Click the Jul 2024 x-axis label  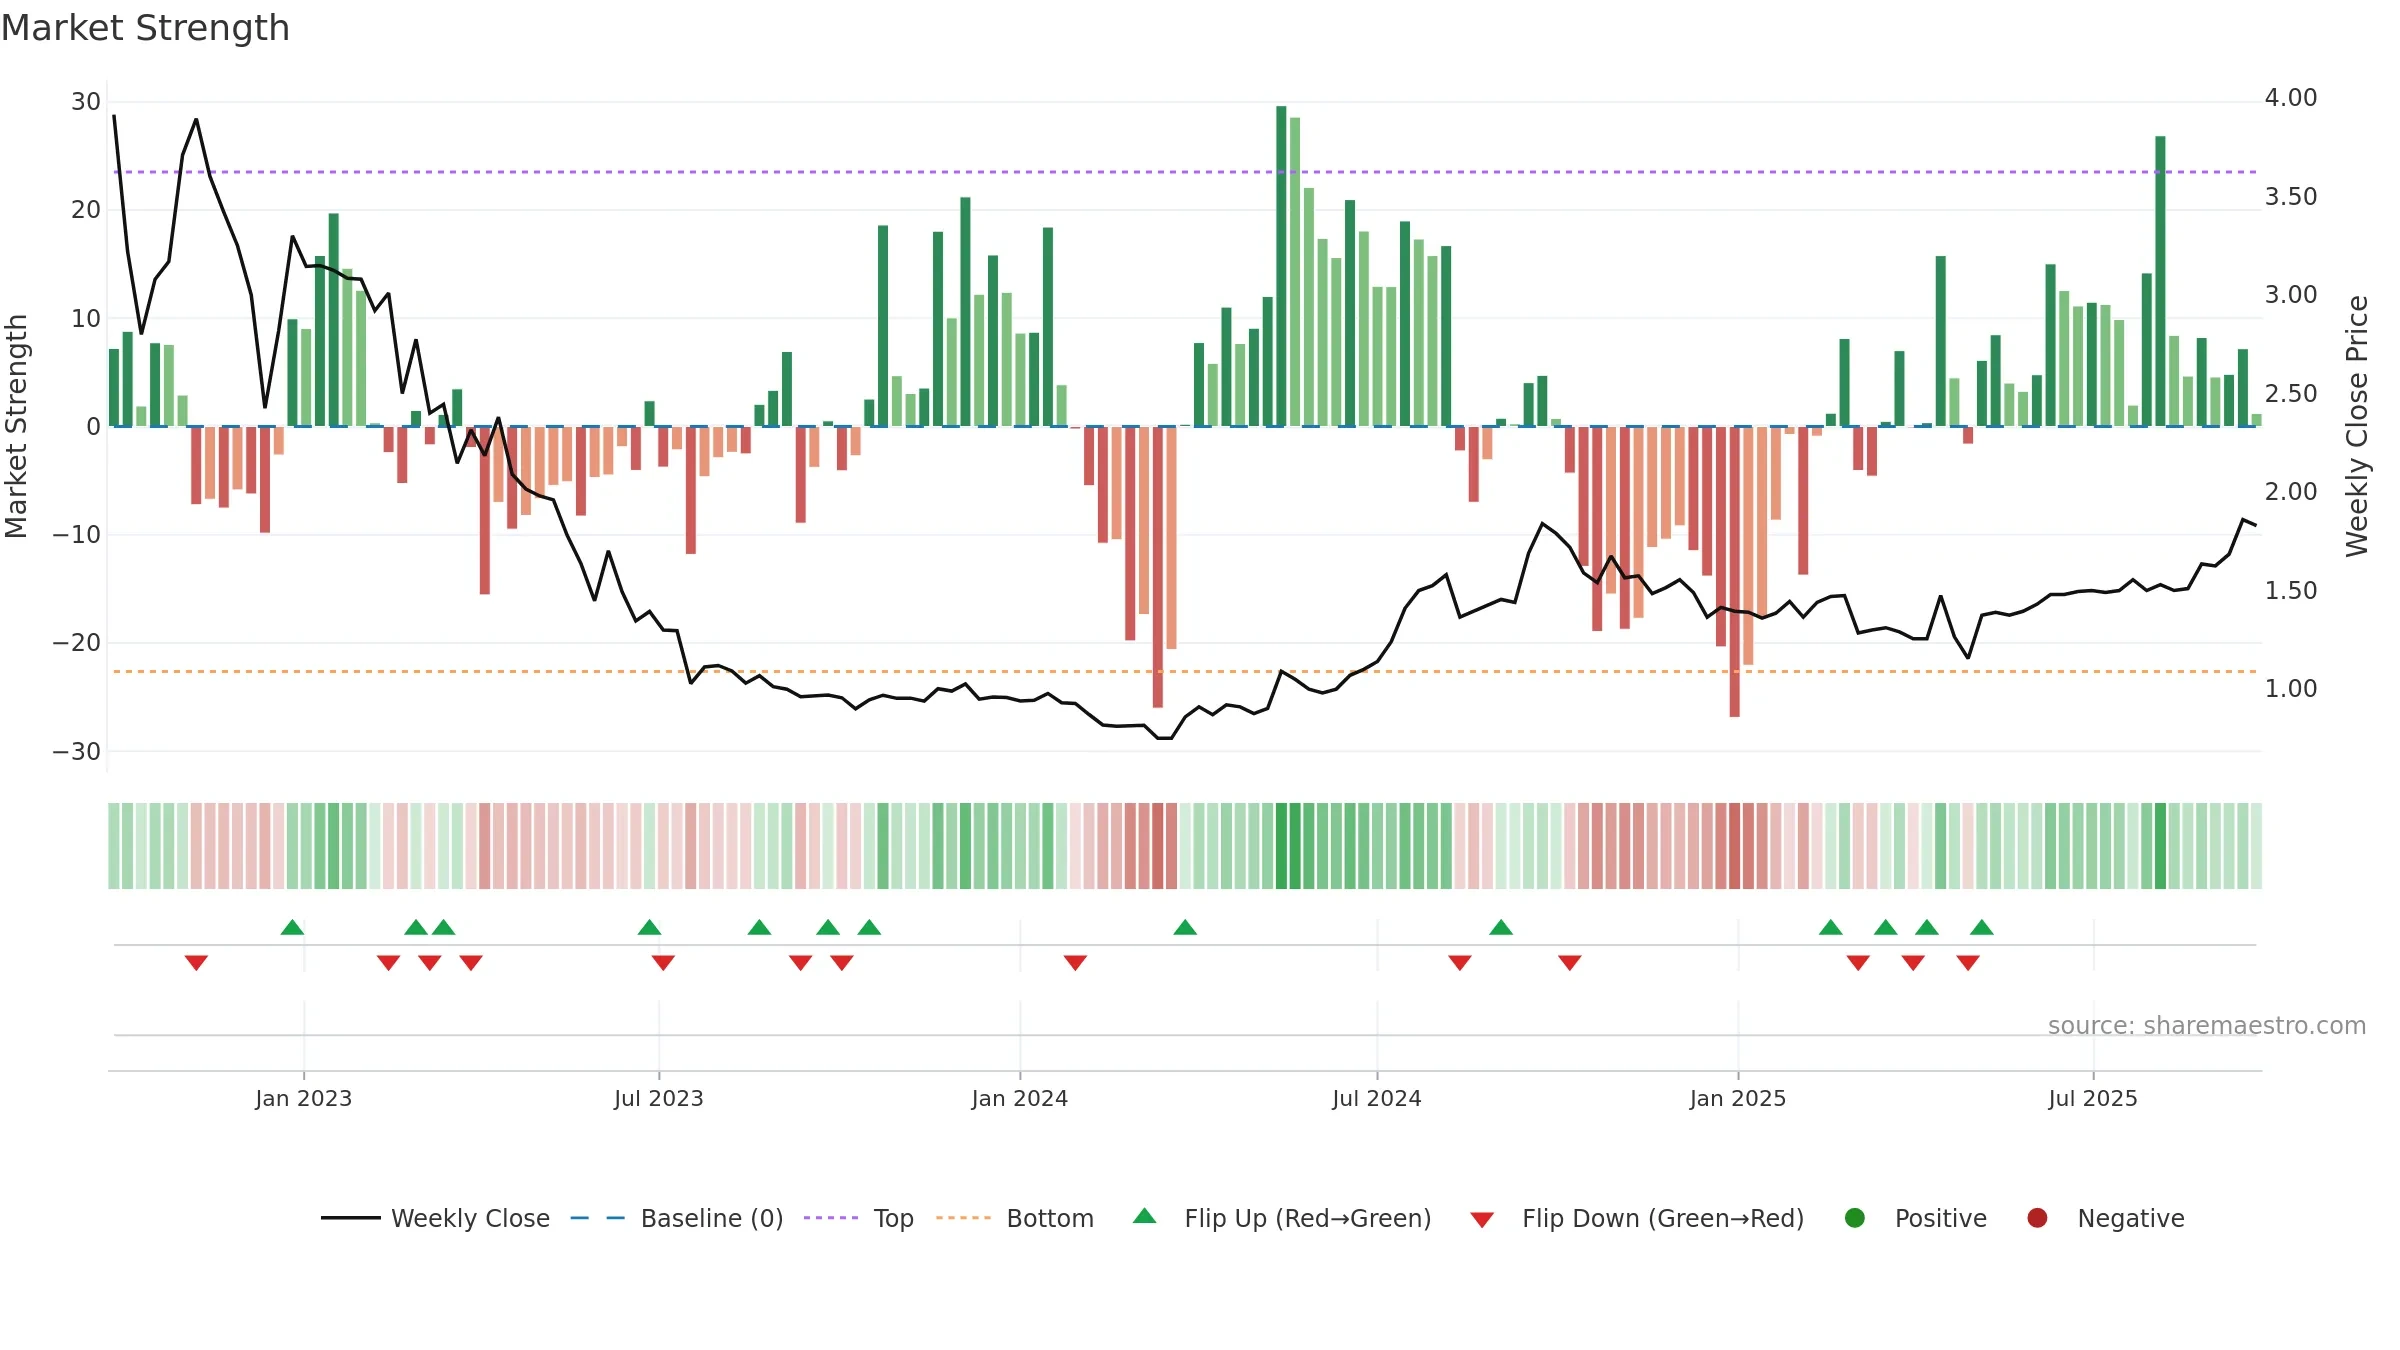tap(1377, 1099)
